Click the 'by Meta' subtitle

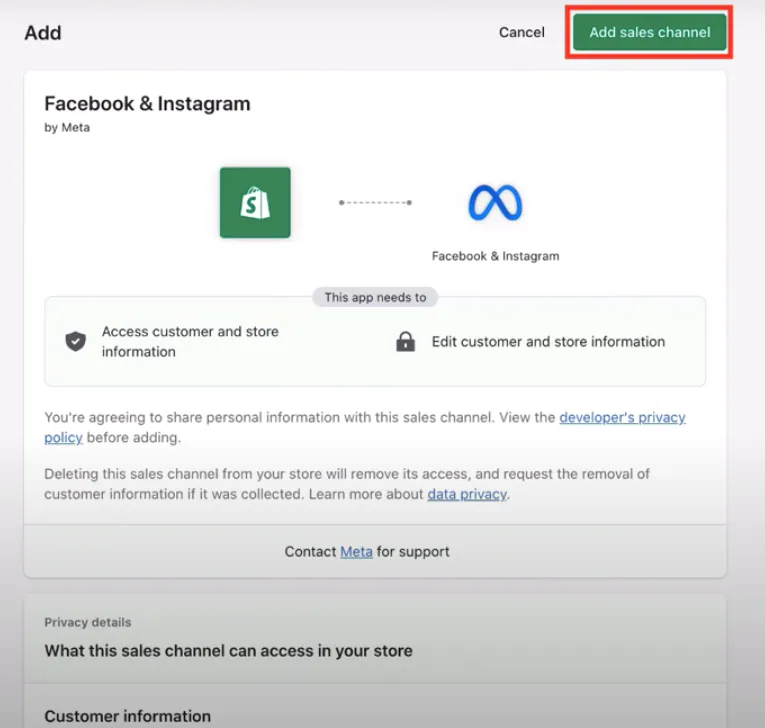click(x=67, y=128)
